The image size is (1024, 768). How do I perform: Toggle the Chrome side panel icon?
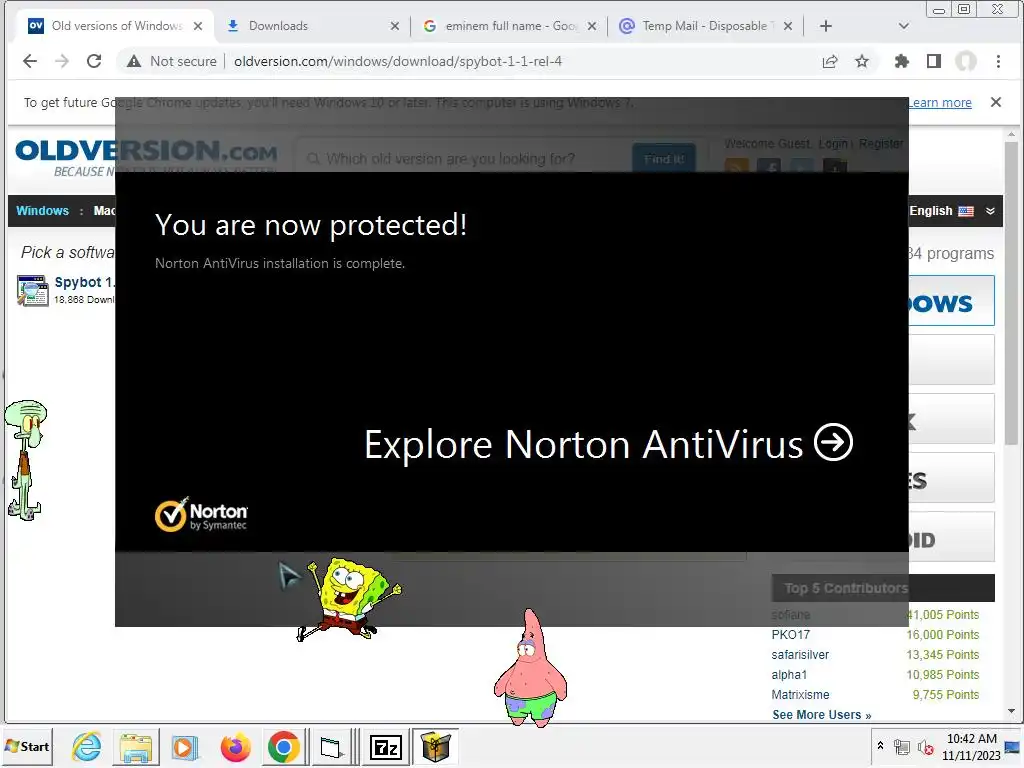[x=934, y=61]
